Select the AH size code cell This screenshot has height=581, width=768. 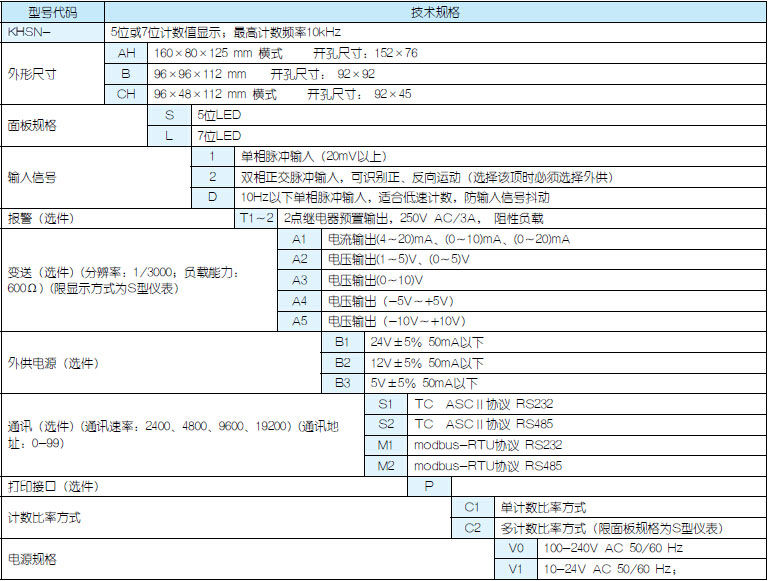coord(126,53)
